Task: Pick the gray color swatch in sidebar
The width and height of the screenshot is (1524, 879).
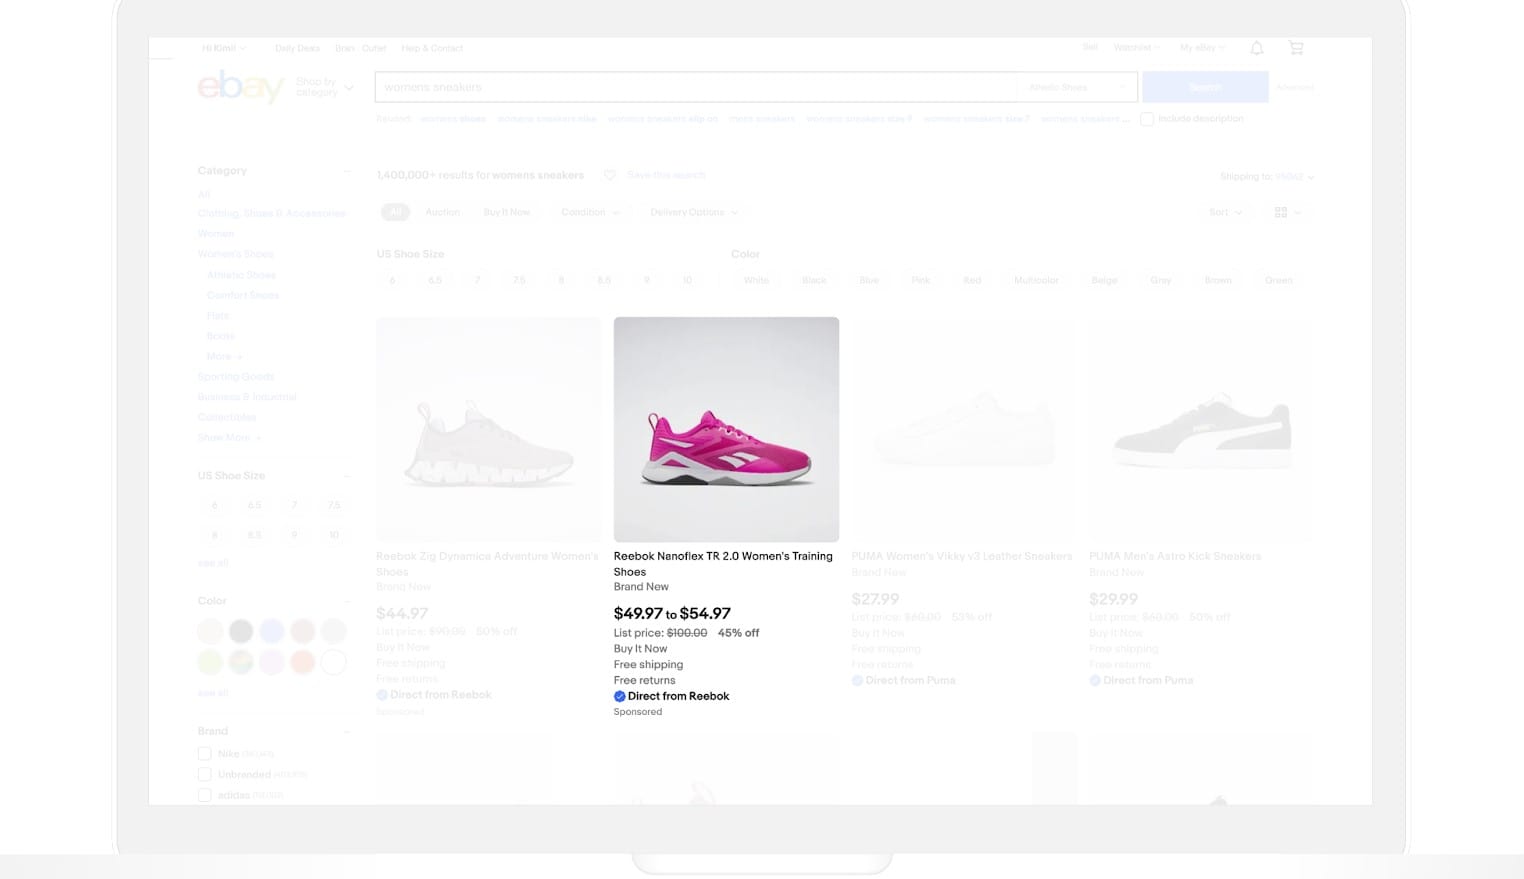Action: coord(241,631)
